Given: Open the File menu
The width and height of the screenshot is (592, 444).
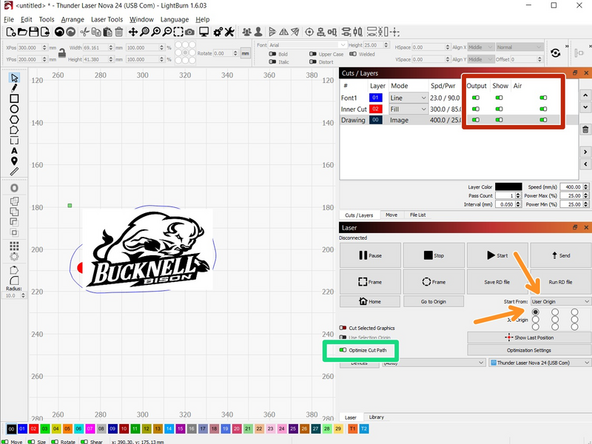Looking at the screenshot, I should click(9, 20).
